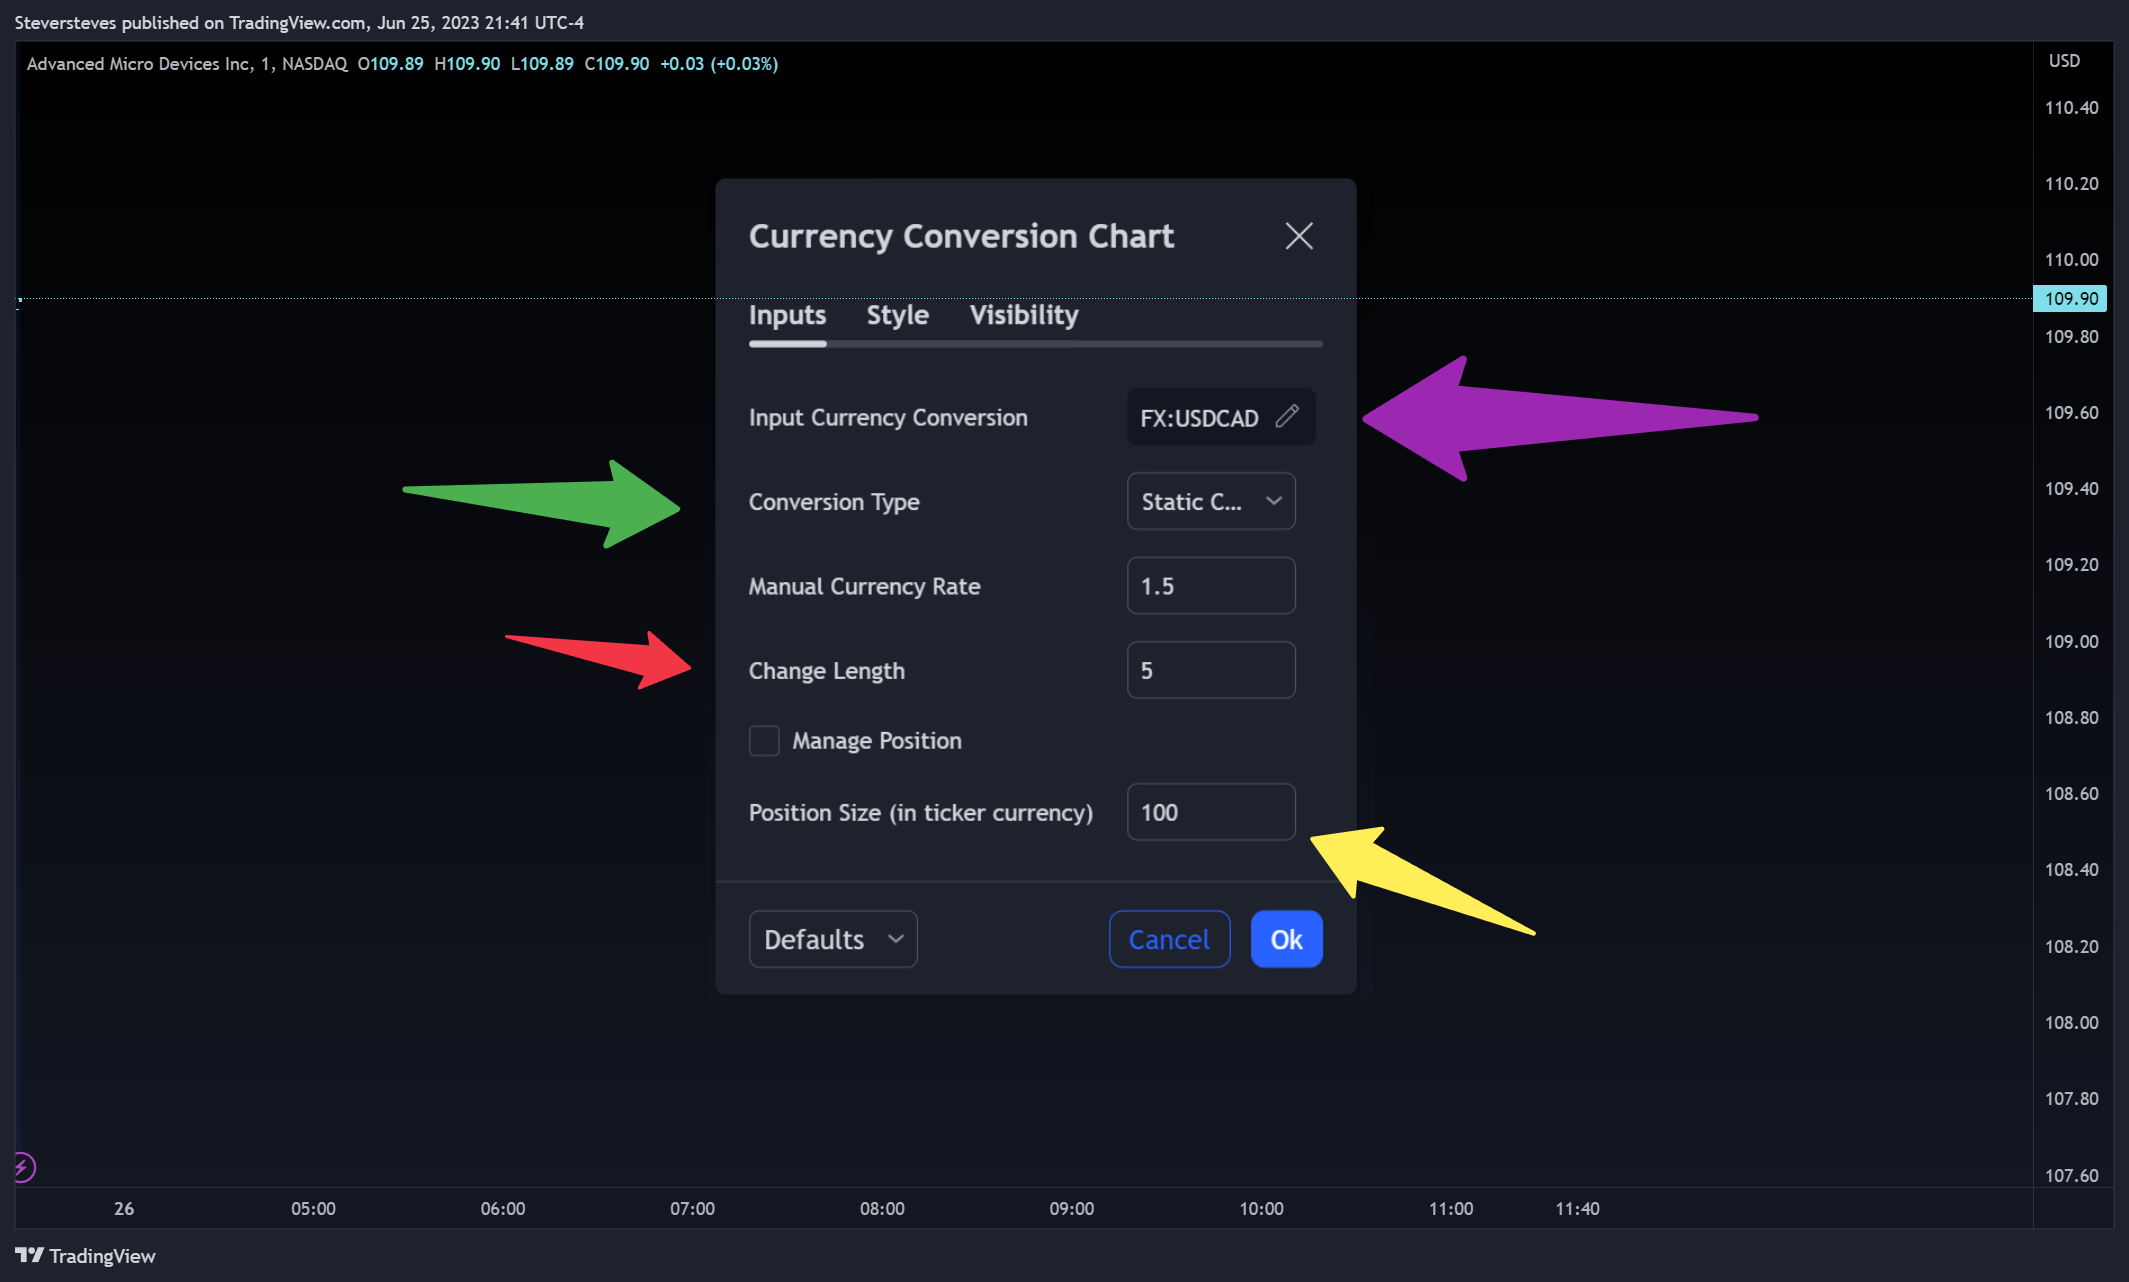Open the Visibility tab

tap(1024, 315)
